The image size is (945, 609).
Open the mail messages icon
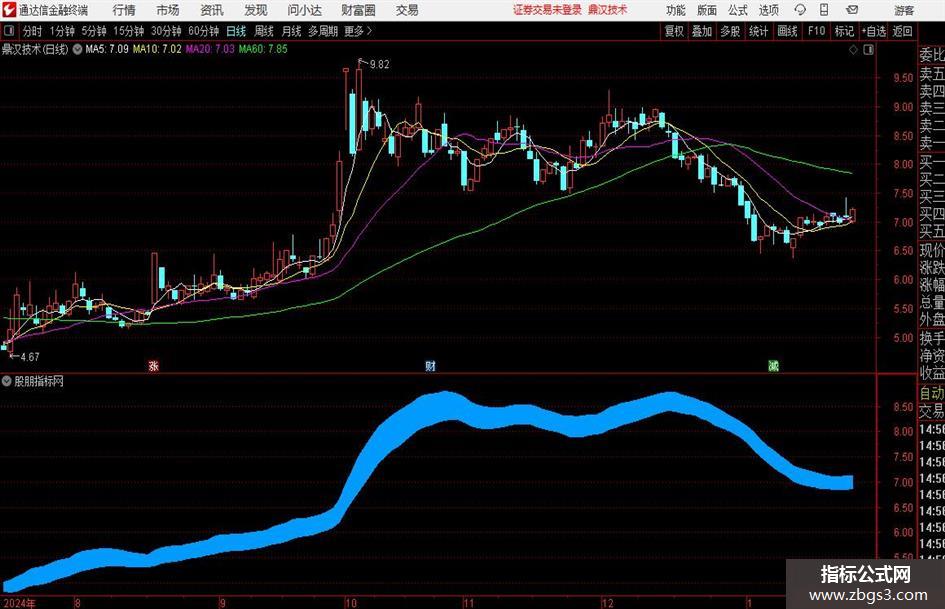[852, 10]
